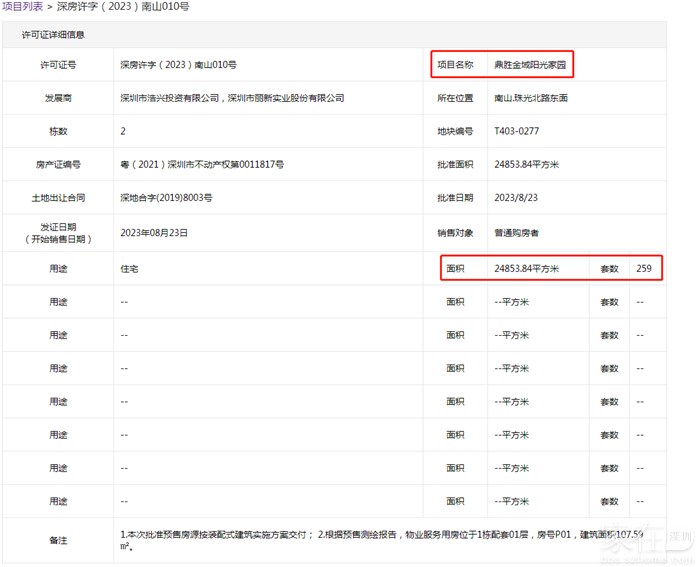Select land parcel number T403-0277
The image size is (700, 567).
coord(516,131)
